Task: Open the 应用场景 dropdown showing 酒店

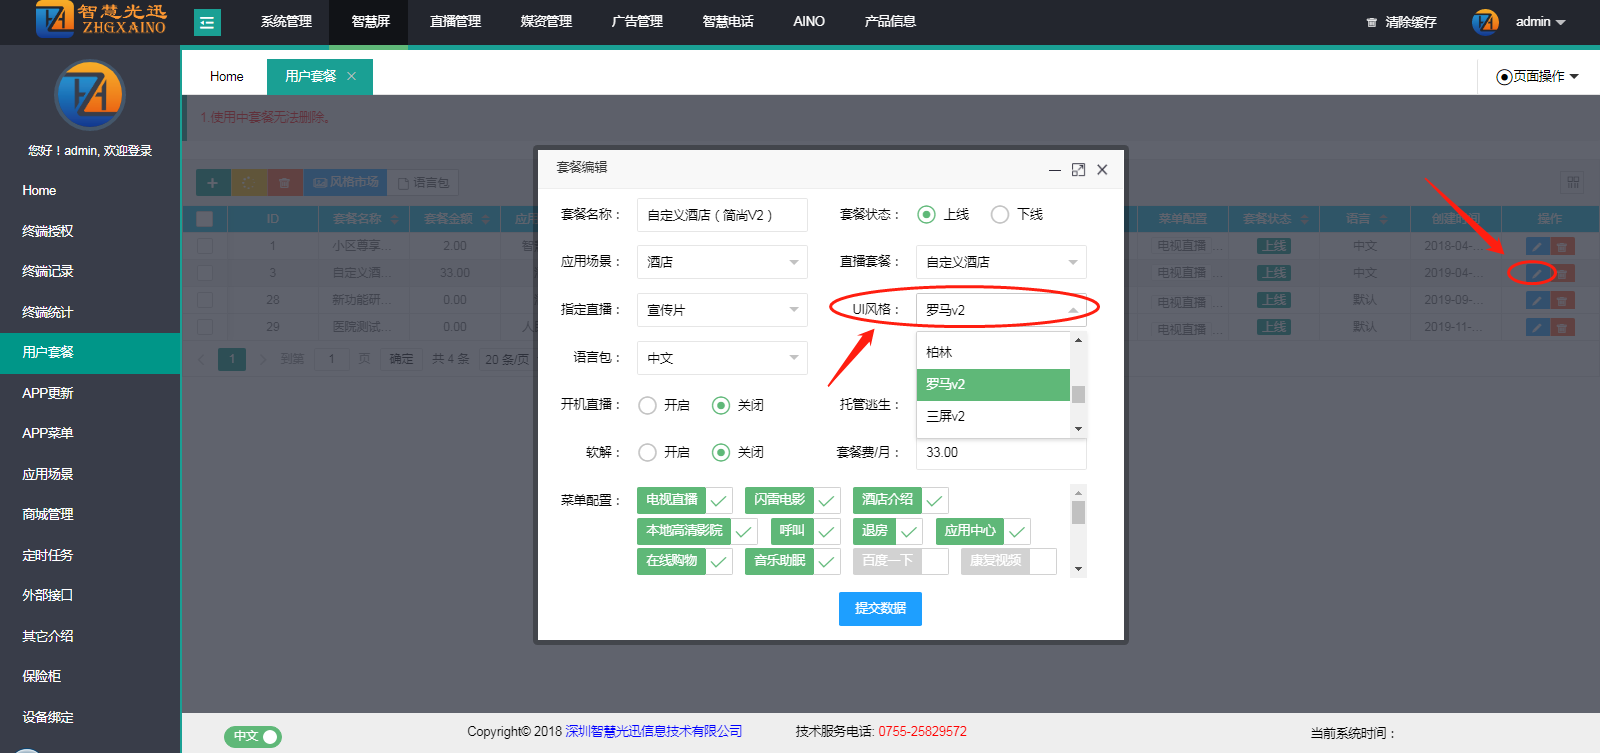Action: click(721, 262)
